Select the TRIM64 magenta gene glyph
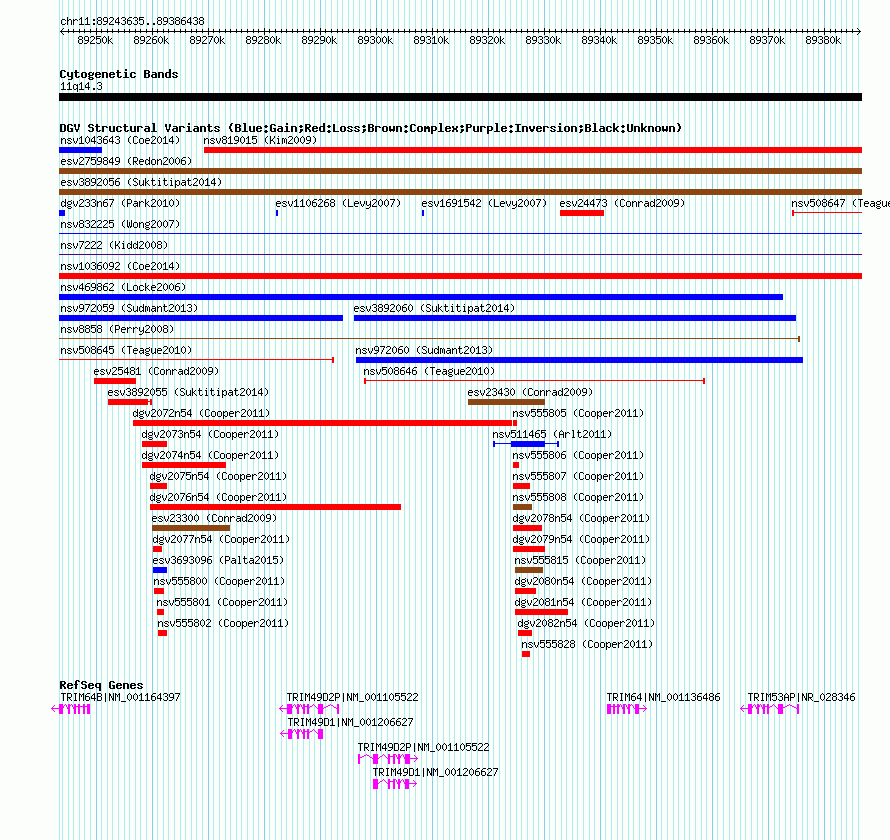890x840 pixels. 627,709
